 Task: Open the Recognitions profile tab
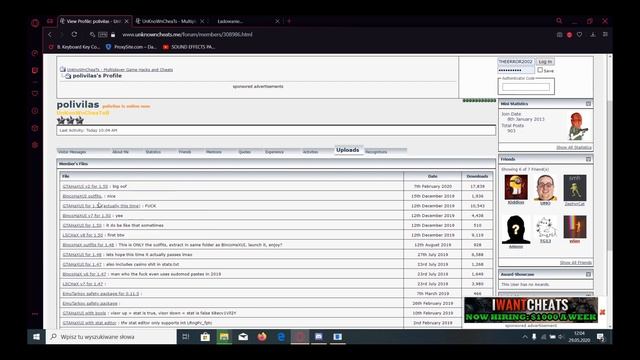pos(376,152)
